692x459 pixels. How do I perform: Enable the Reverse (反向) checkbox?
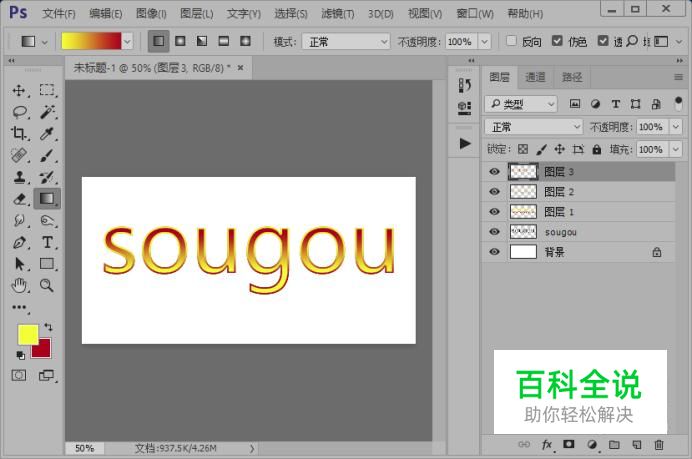[x=511, y=41]
